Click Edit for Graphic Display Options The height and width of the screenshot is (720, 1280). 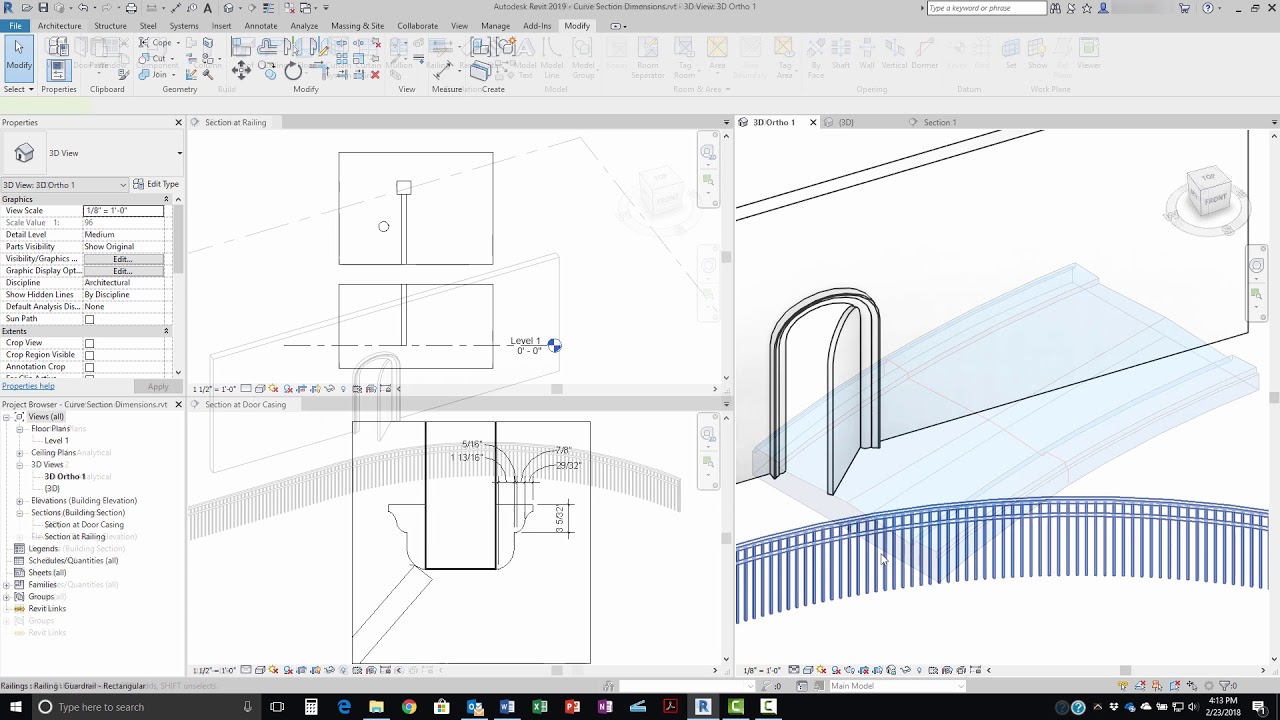tap(123, 271)
